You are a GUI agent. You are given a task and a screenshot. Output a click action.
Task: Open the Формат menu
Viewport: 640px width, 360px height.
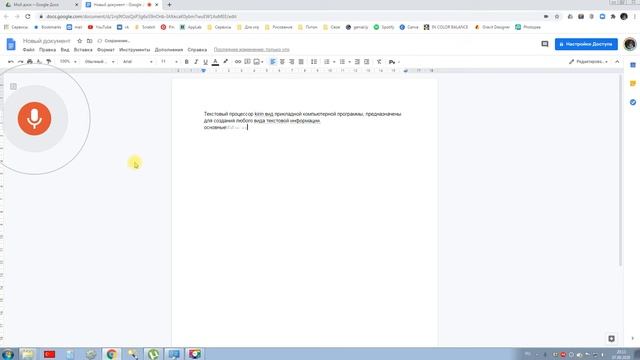[x=106, y=50]
